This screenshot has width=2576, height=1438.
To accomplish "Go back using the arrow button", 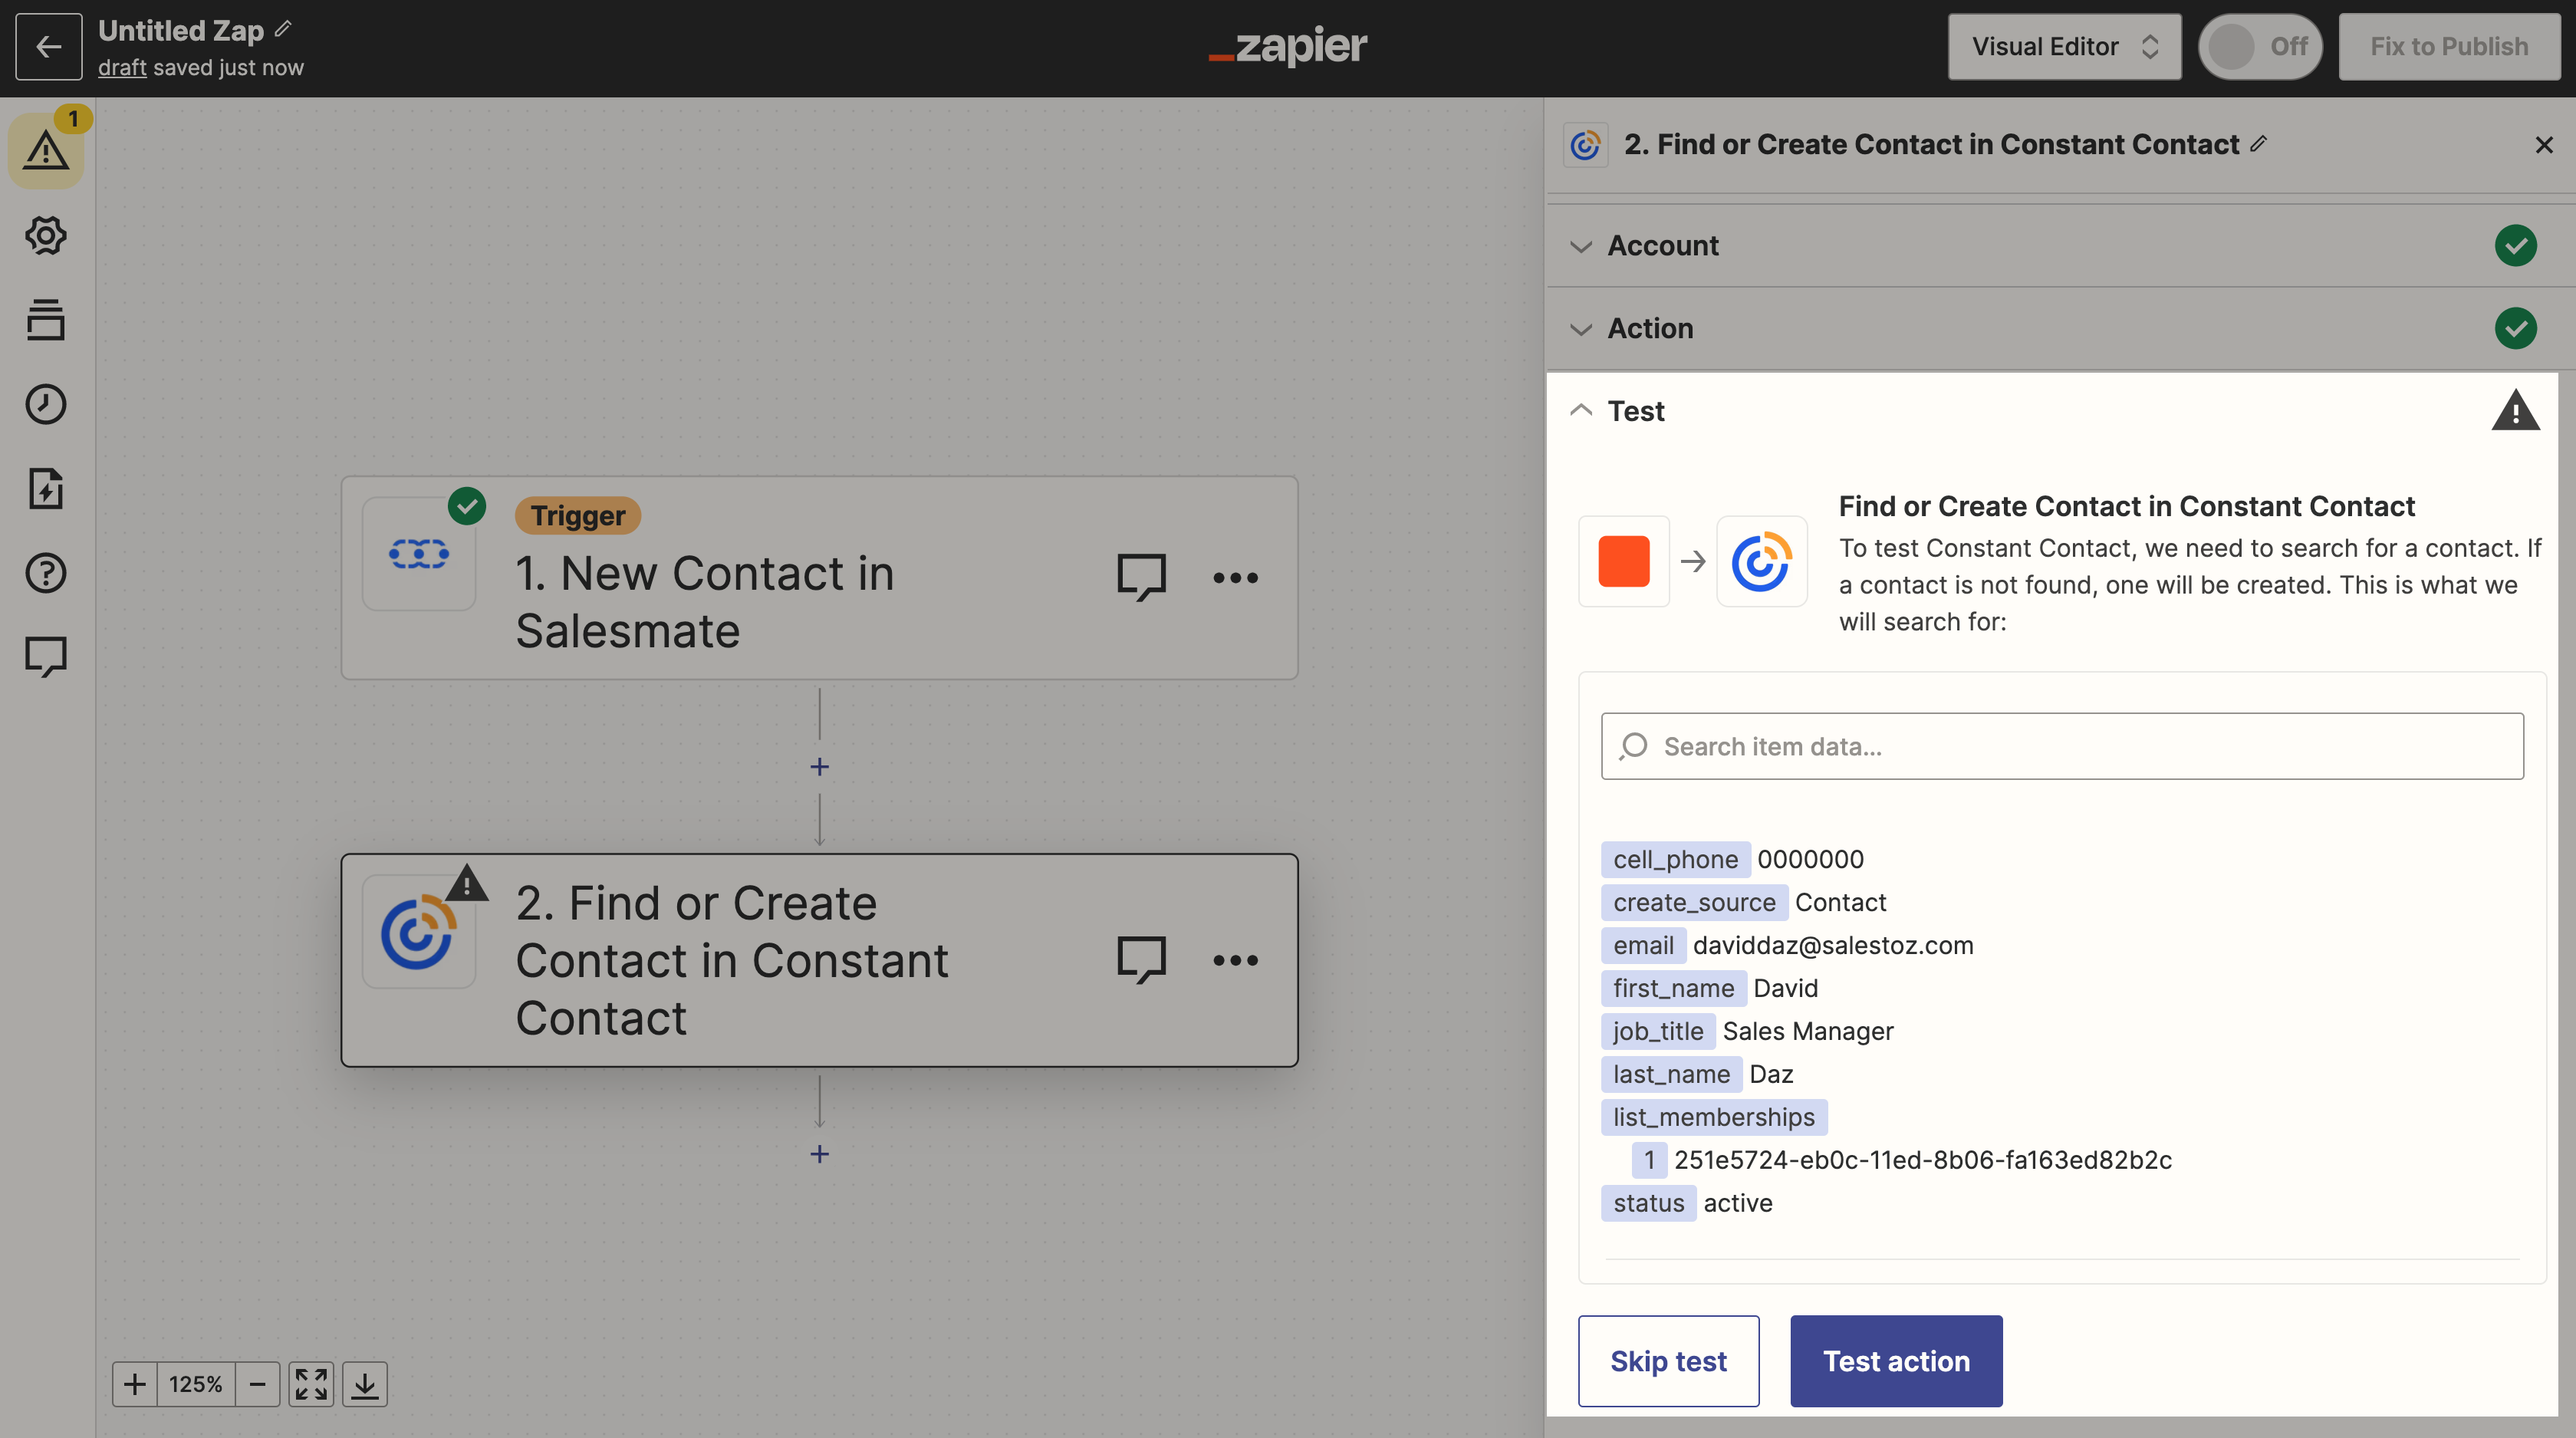I will coord(48,46).
